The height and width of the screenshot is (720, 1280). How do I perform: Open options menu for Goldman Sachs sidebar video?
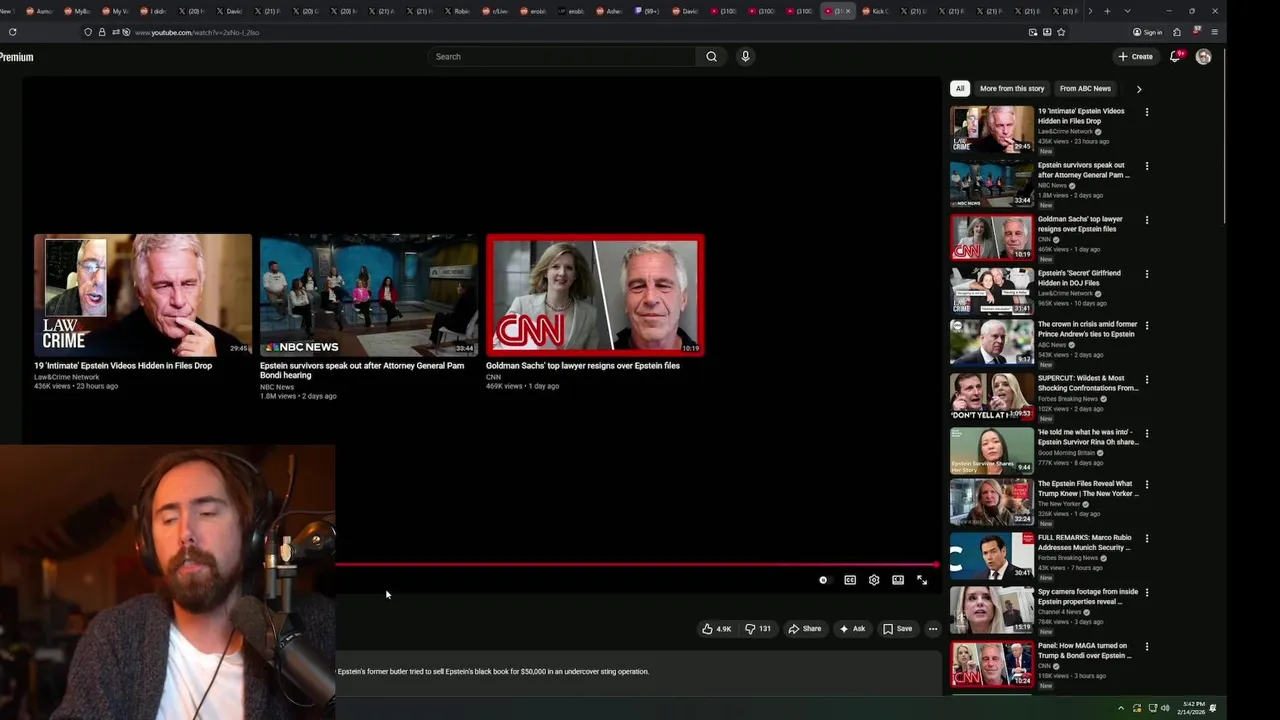tap(1147, 220)
